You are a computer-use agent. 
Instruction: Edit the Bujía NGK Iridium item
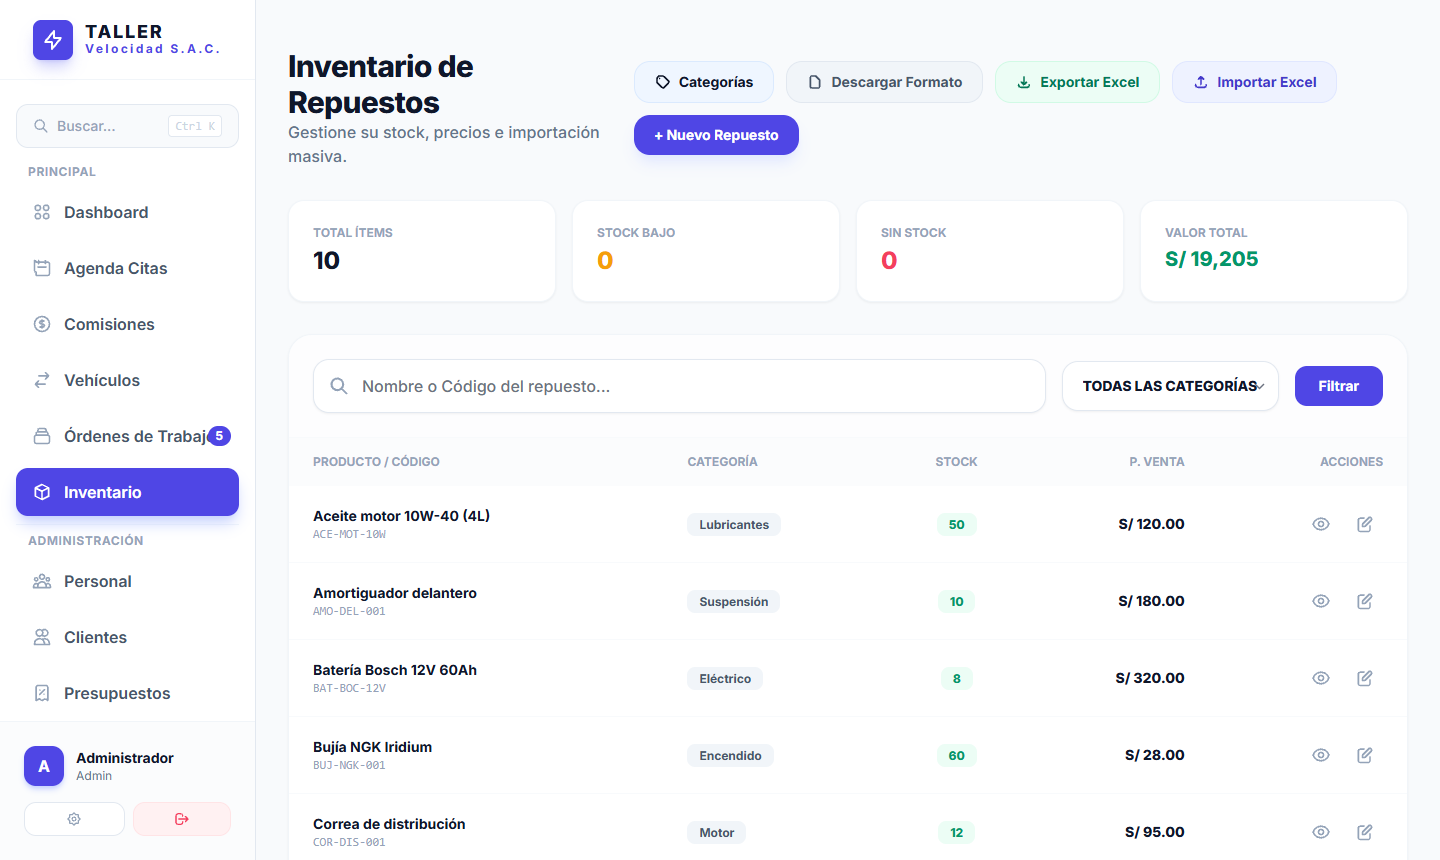(x=1365, y=755)
